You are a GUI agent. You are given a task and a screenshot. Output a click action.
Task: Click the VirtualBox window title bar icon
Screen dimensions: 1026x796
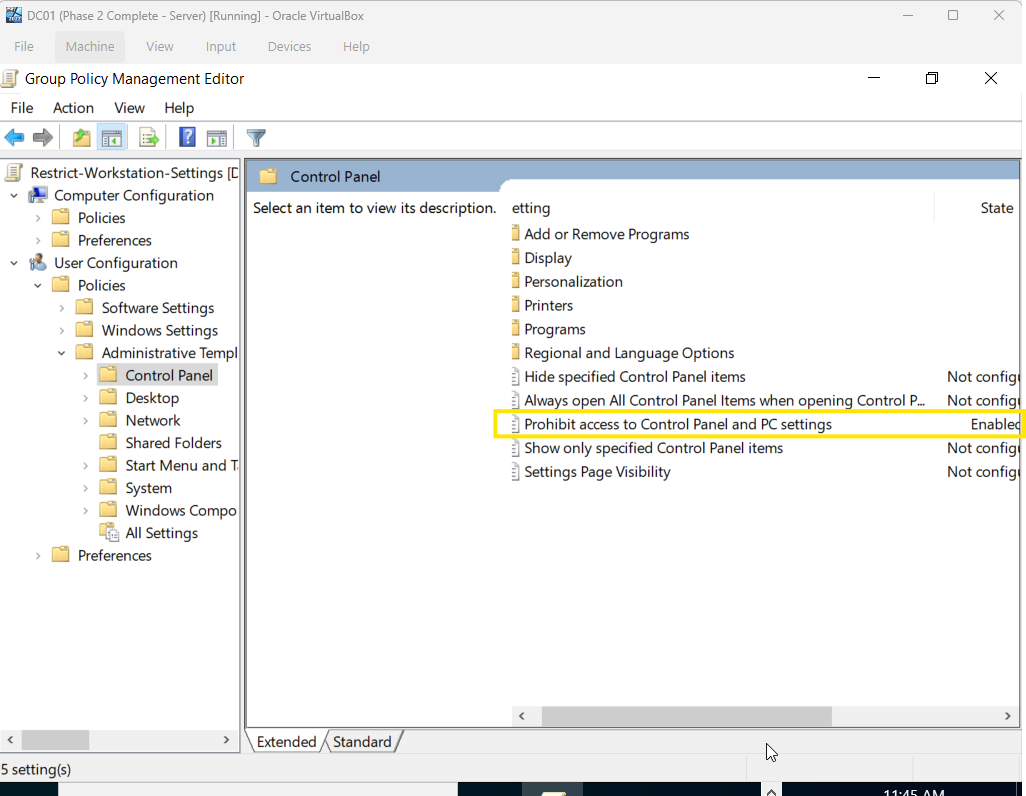click(x=13, y=15)
